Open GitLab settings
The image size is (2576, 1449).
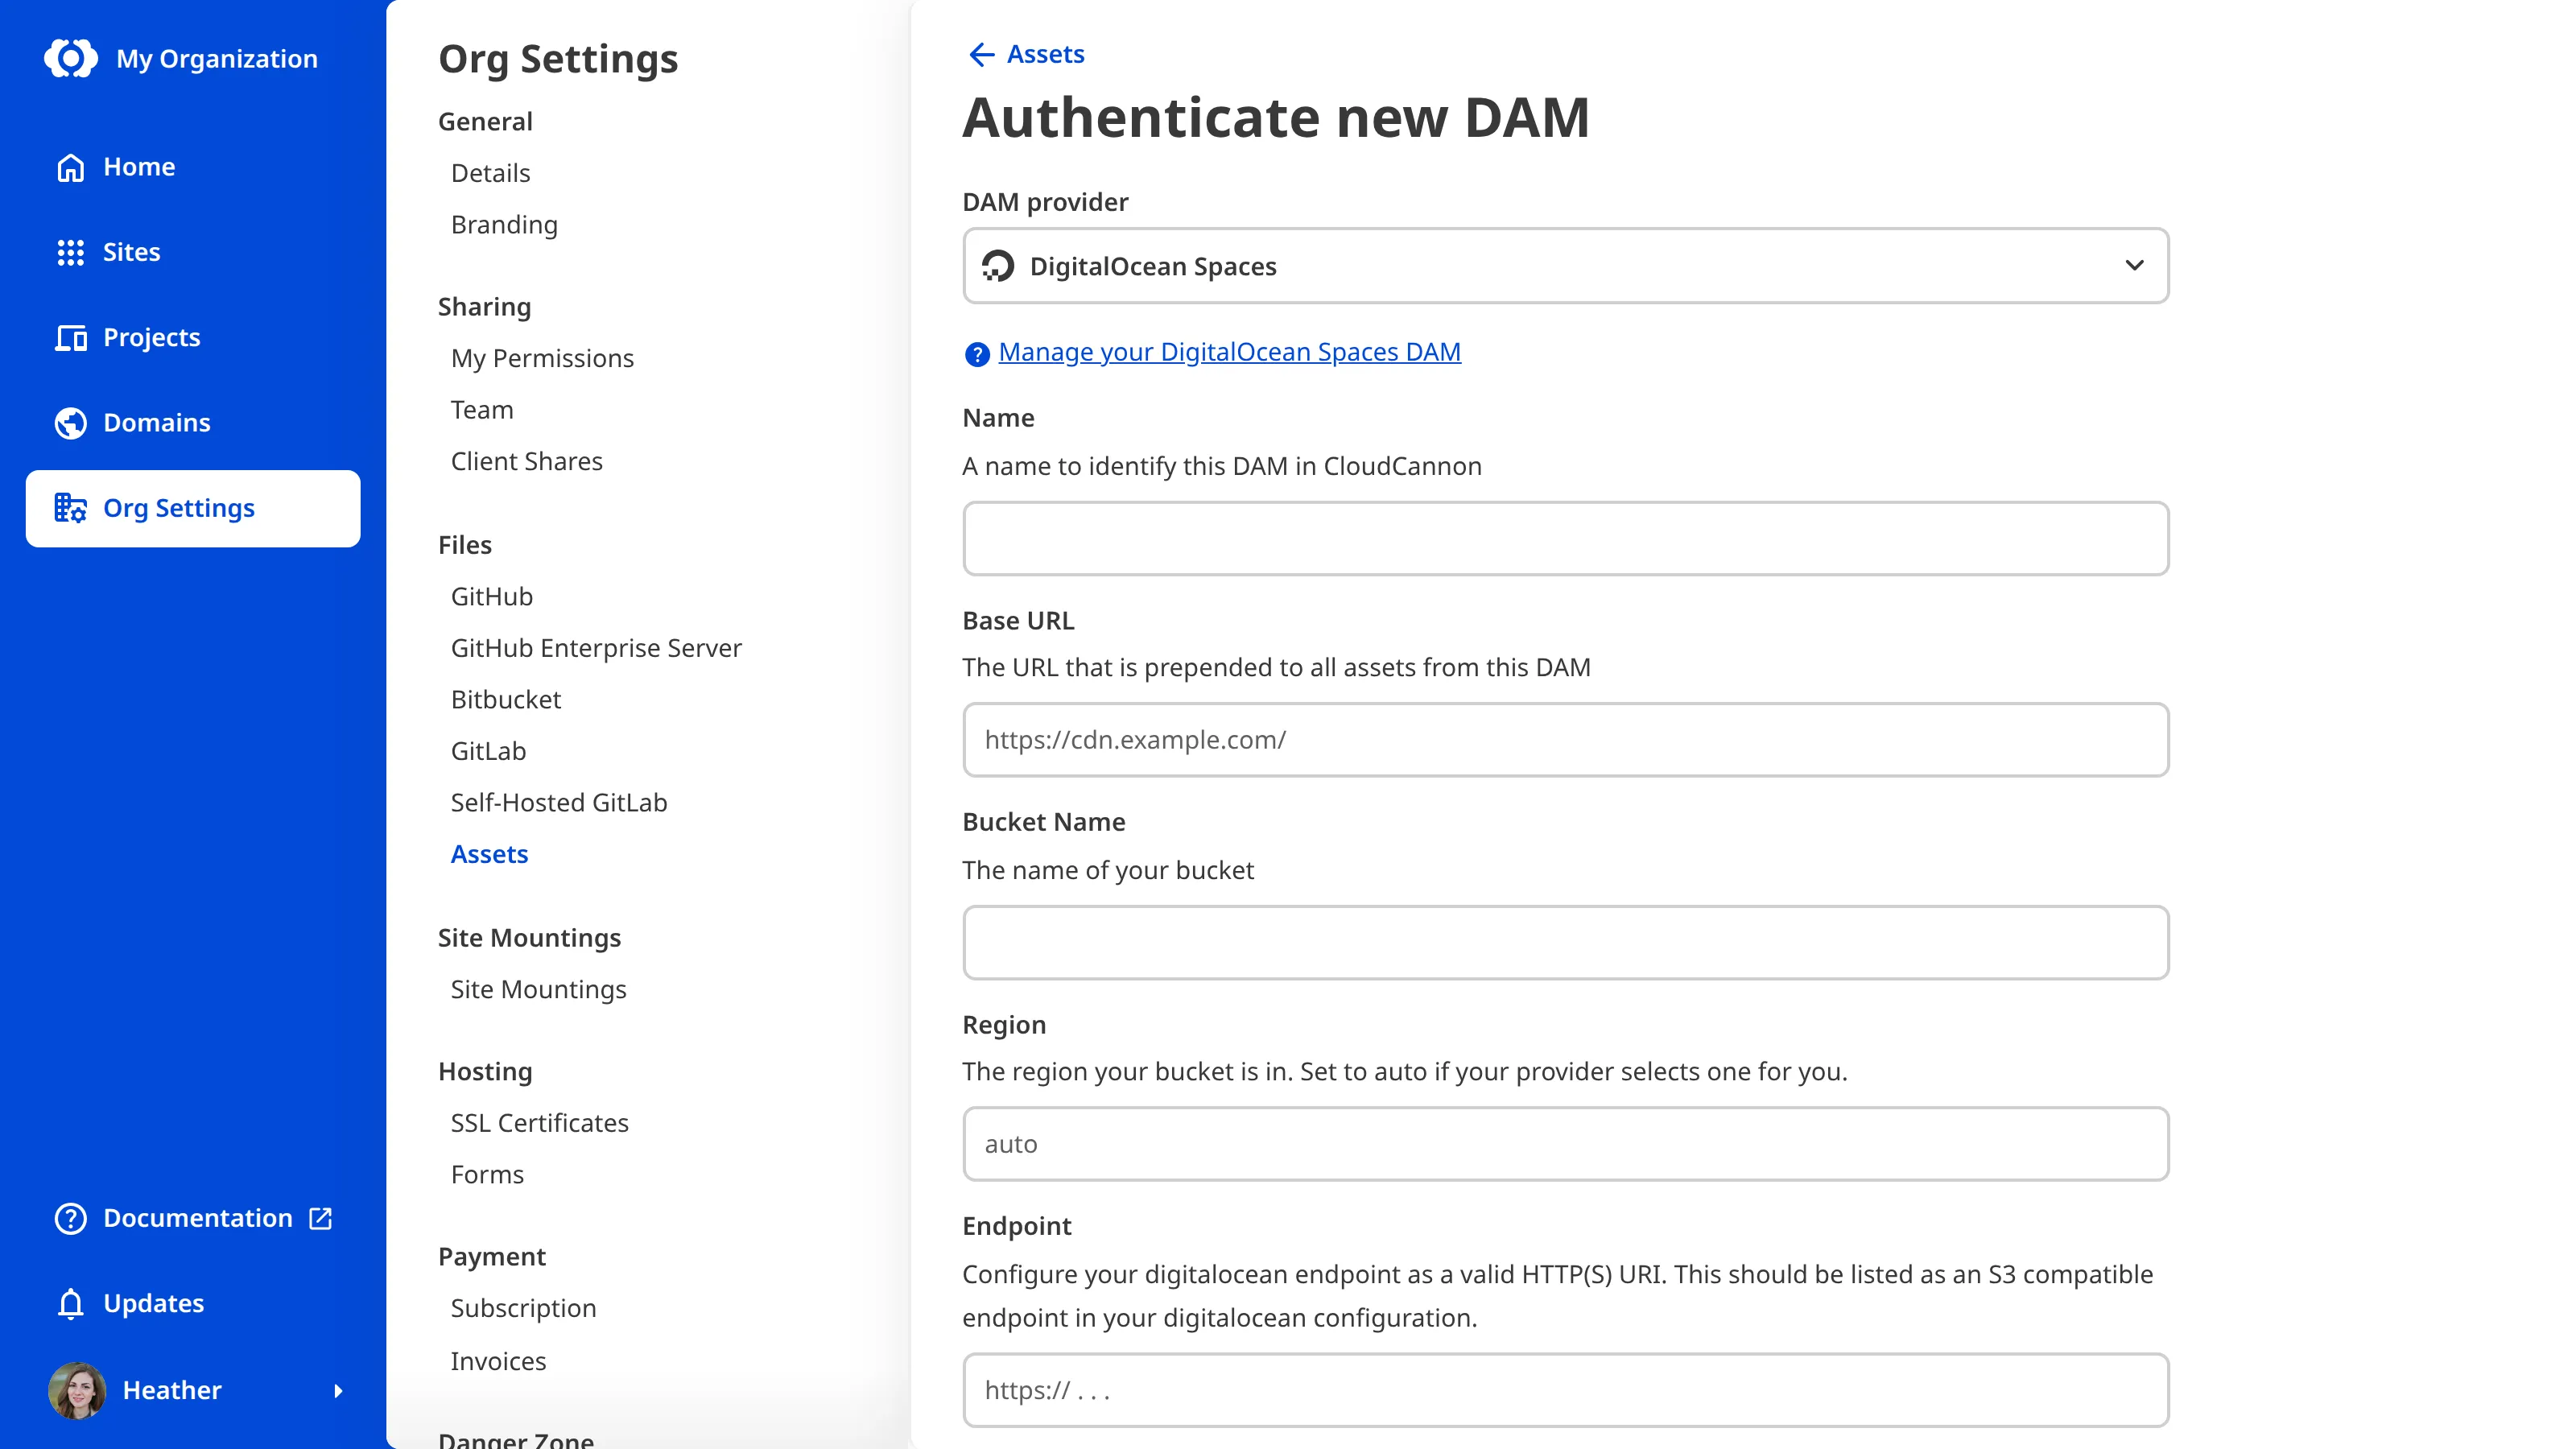[x=488, y=751]
